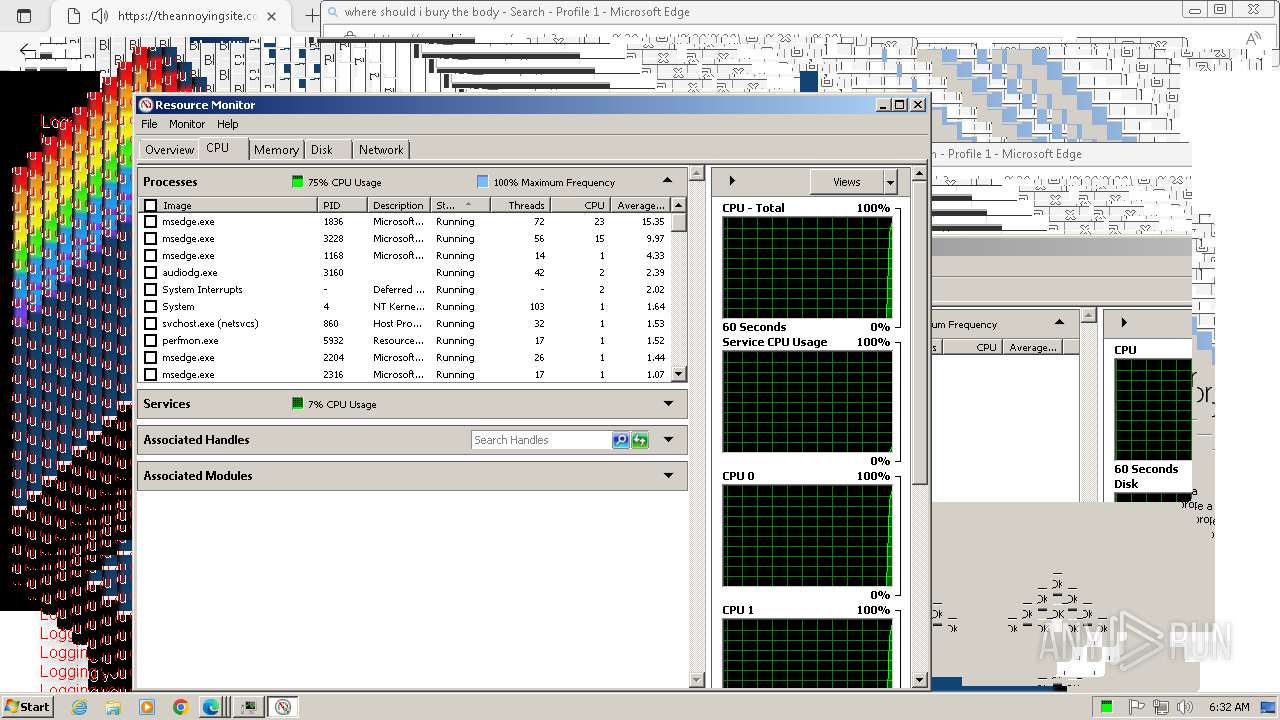Click the blue Maximum Frequency indicator square
The height and width of the screenshot is (720, 1280).
tap(483, 182)
